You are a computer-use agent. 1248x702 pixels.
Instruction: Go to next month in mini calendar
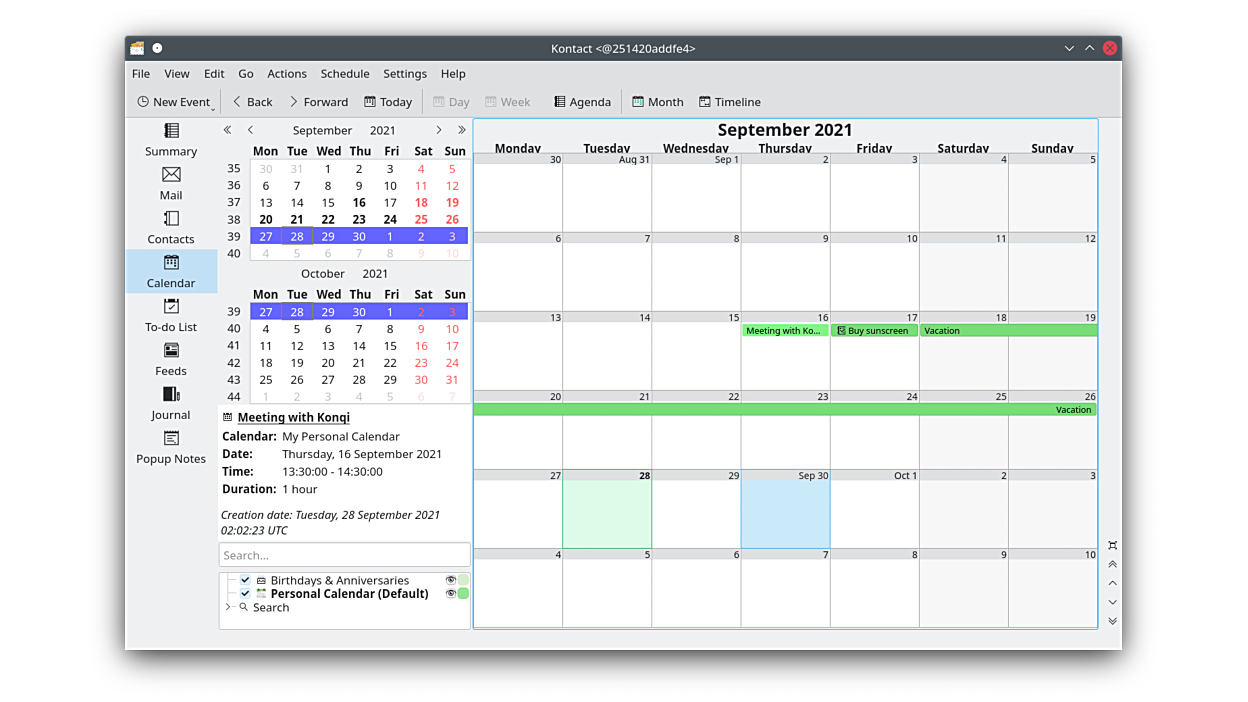click(x=438, y=130)
